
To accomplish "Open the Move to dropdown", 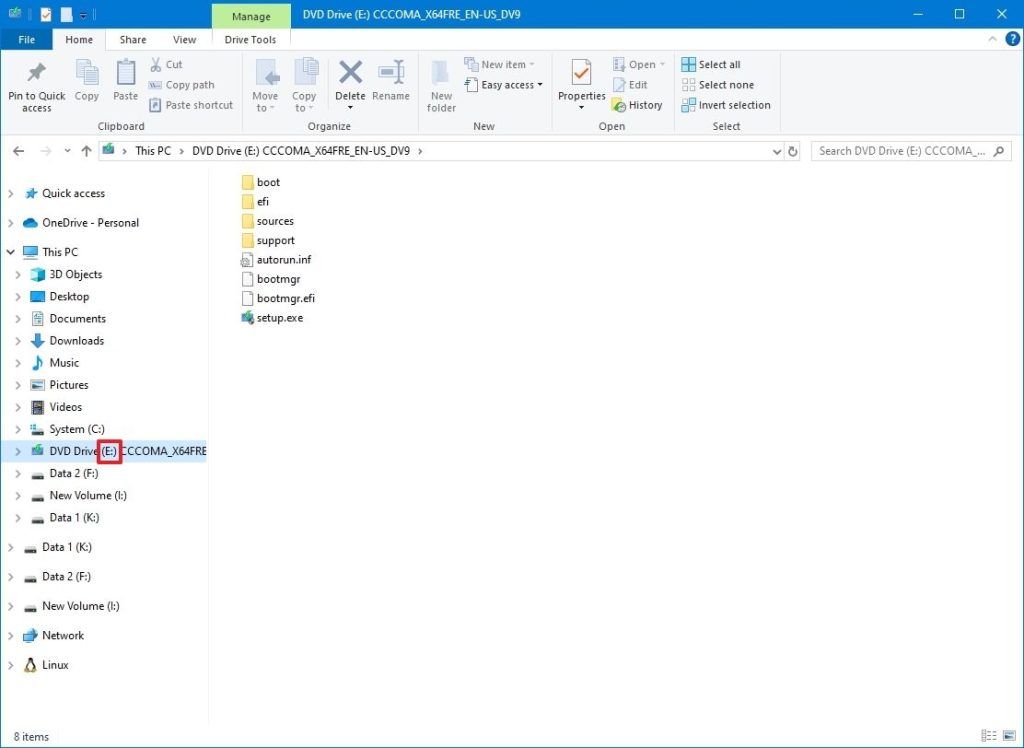I will [x=265, y=102].
